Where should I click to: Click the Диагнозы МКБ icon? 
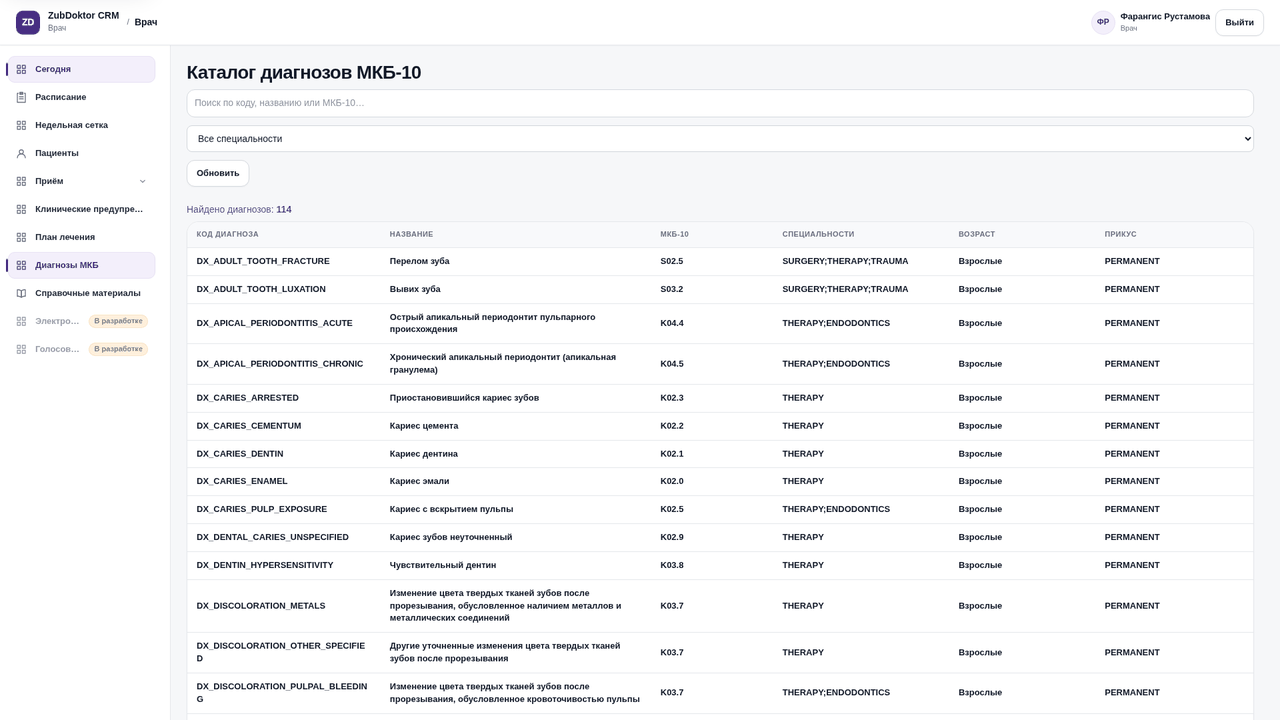[21, 265]
